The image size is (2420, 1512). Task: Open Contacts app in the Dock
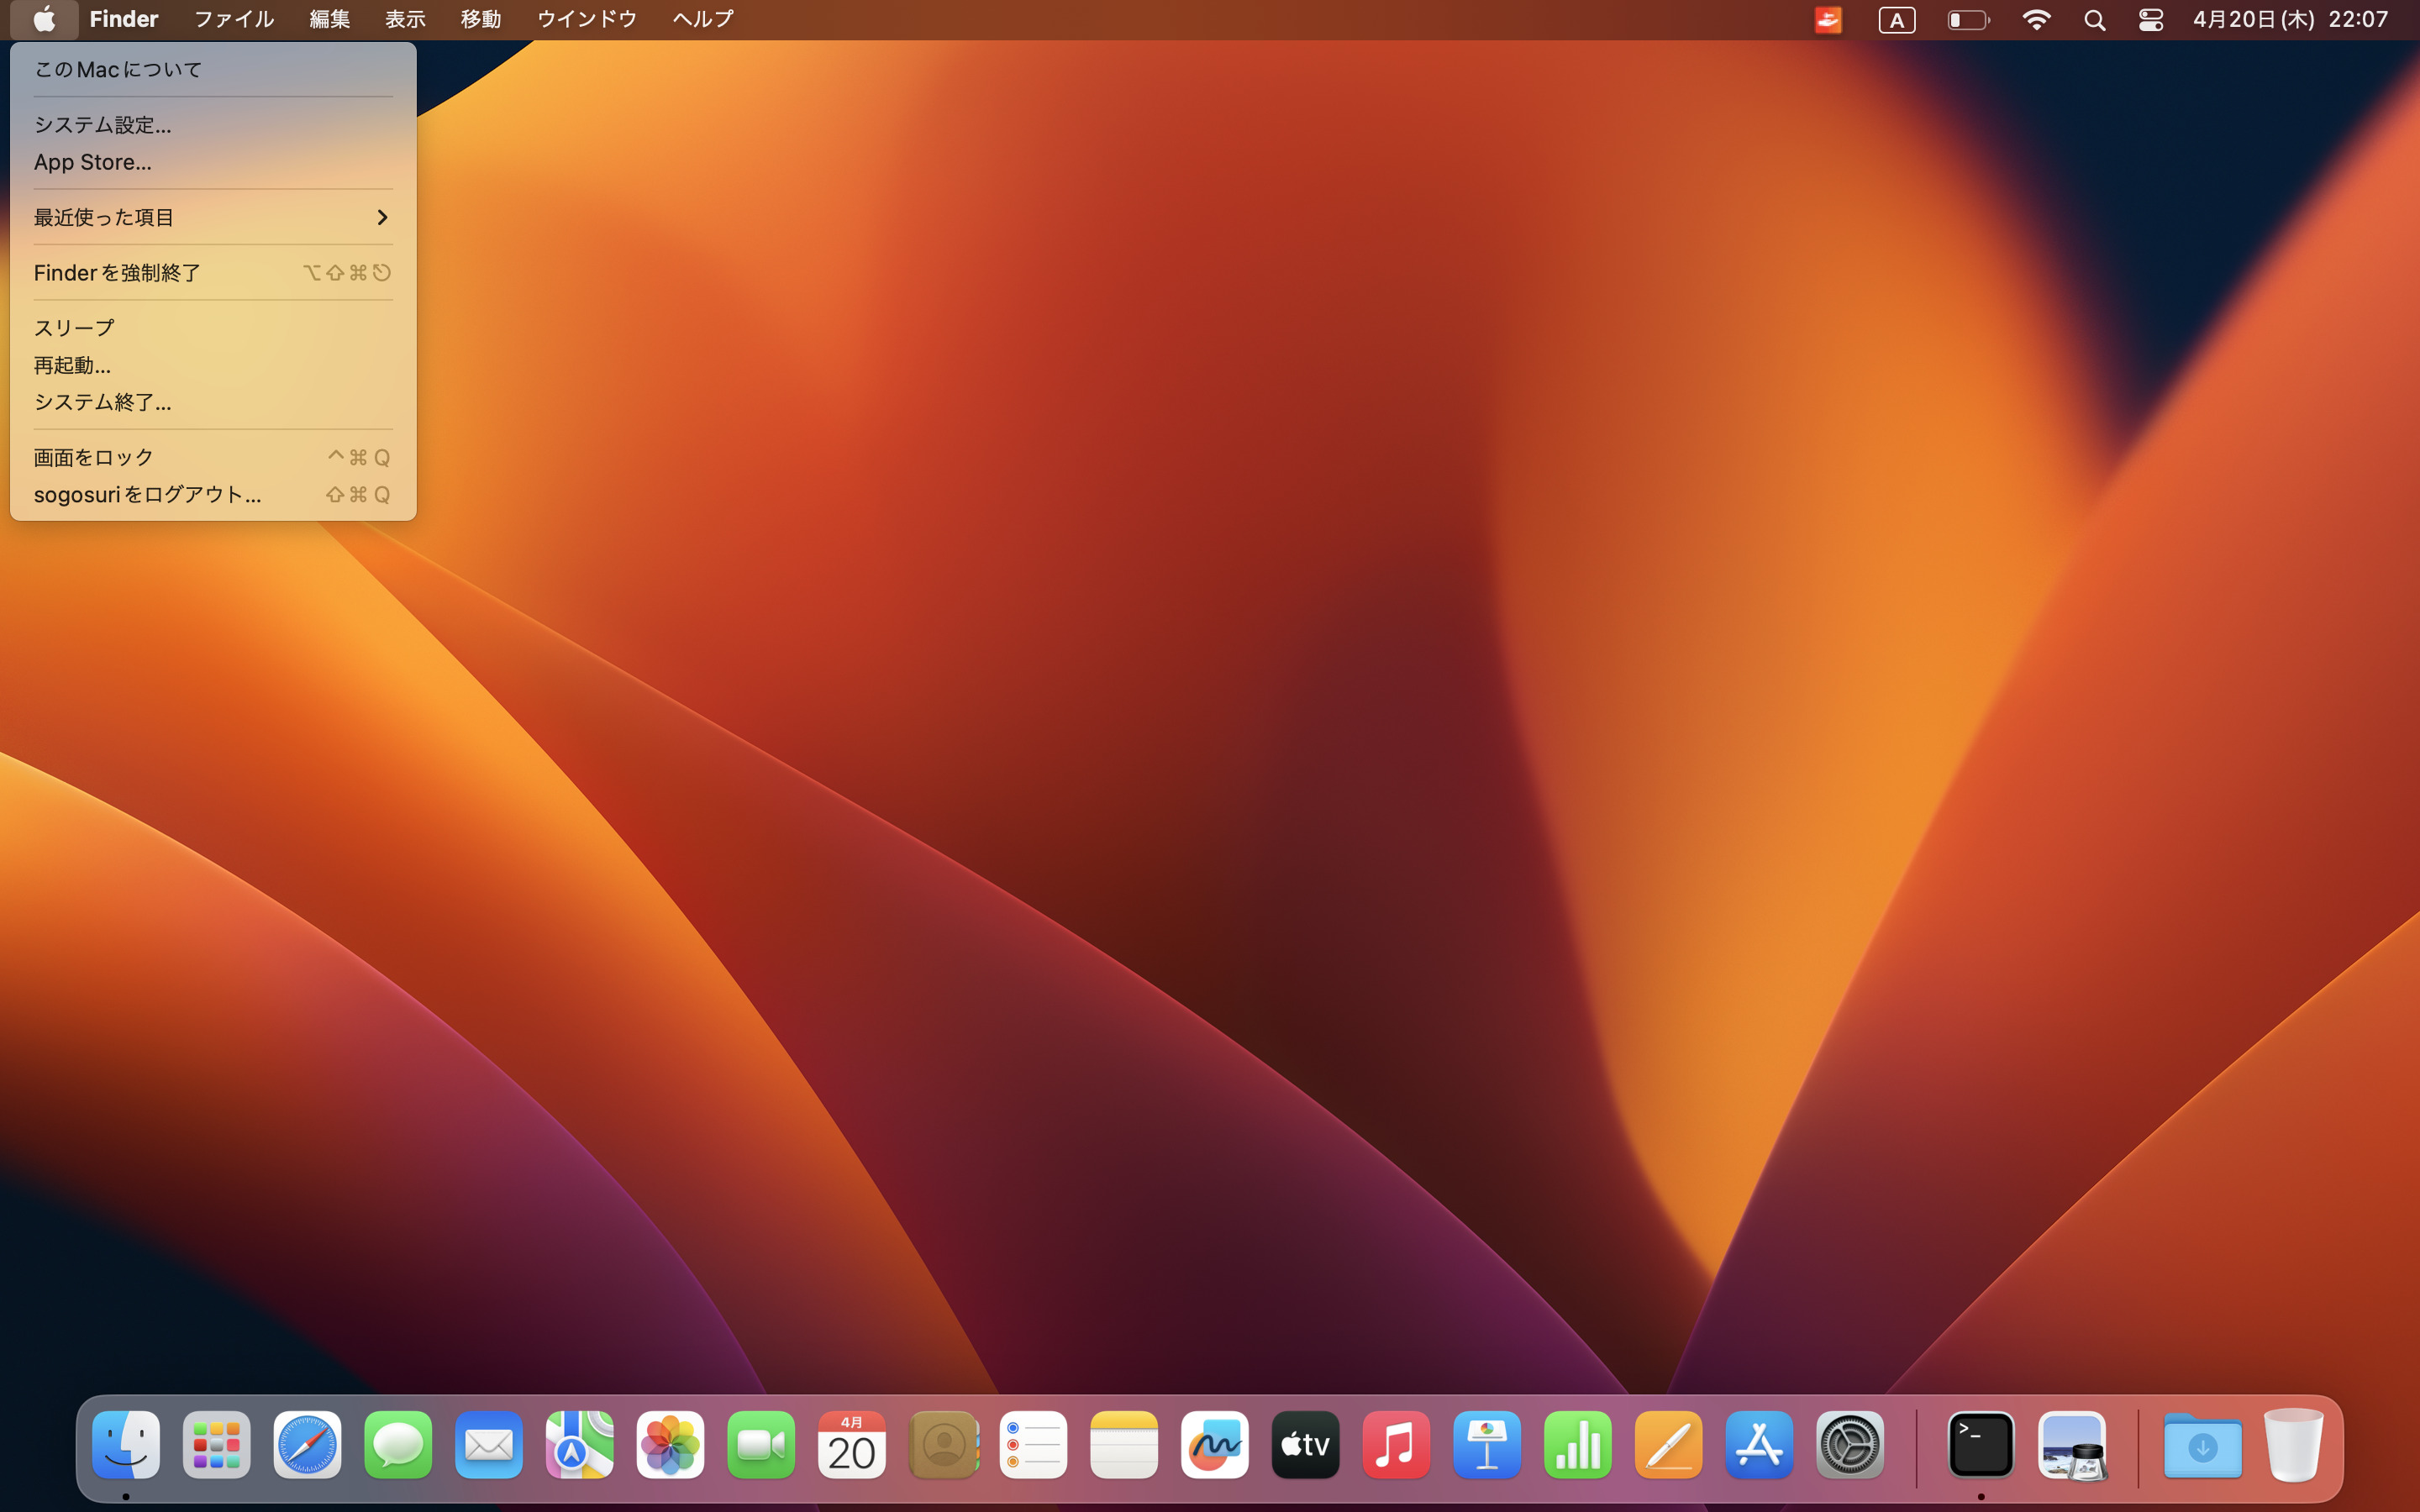tap(943, 1445)
